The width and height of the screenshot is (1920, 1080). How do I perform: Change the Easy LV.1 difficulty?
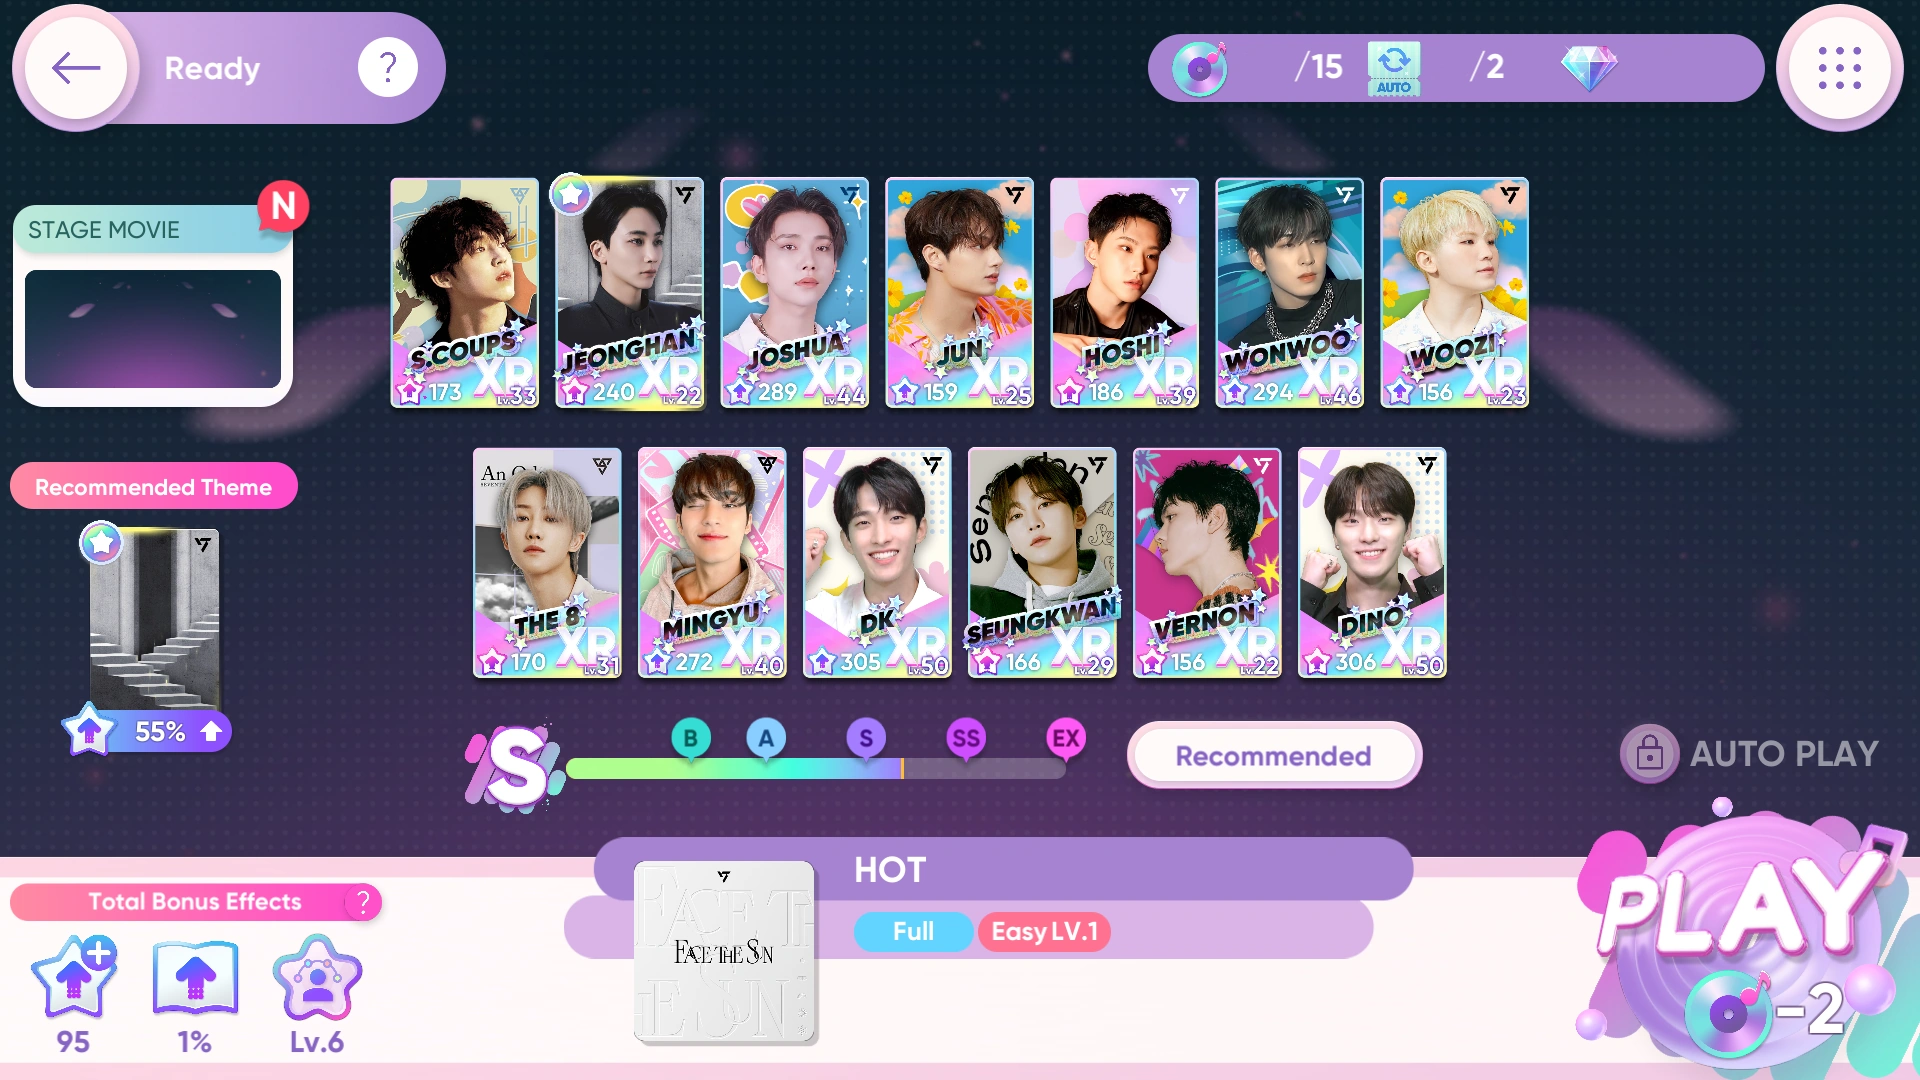point(1044,931)
